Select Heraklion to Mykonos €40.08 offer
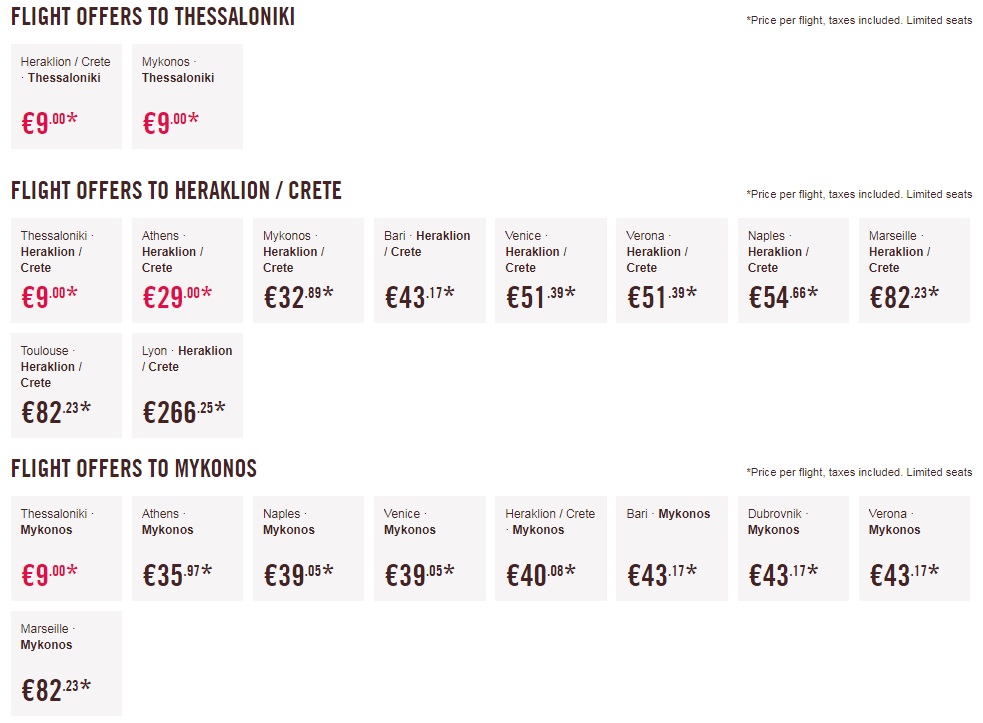The width and height of the screenshot is (983, 723). pos(550,549)
